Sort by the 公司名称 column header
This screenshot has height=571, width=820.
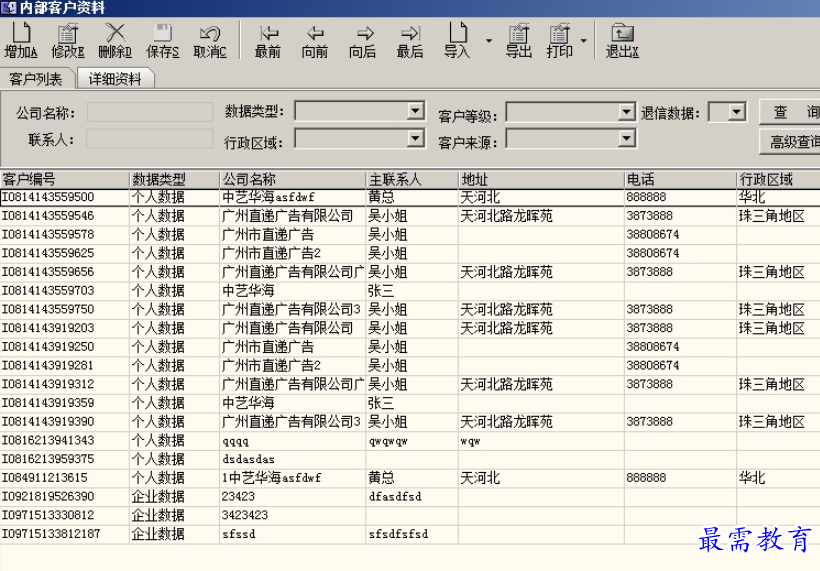[x=292, y=179]
